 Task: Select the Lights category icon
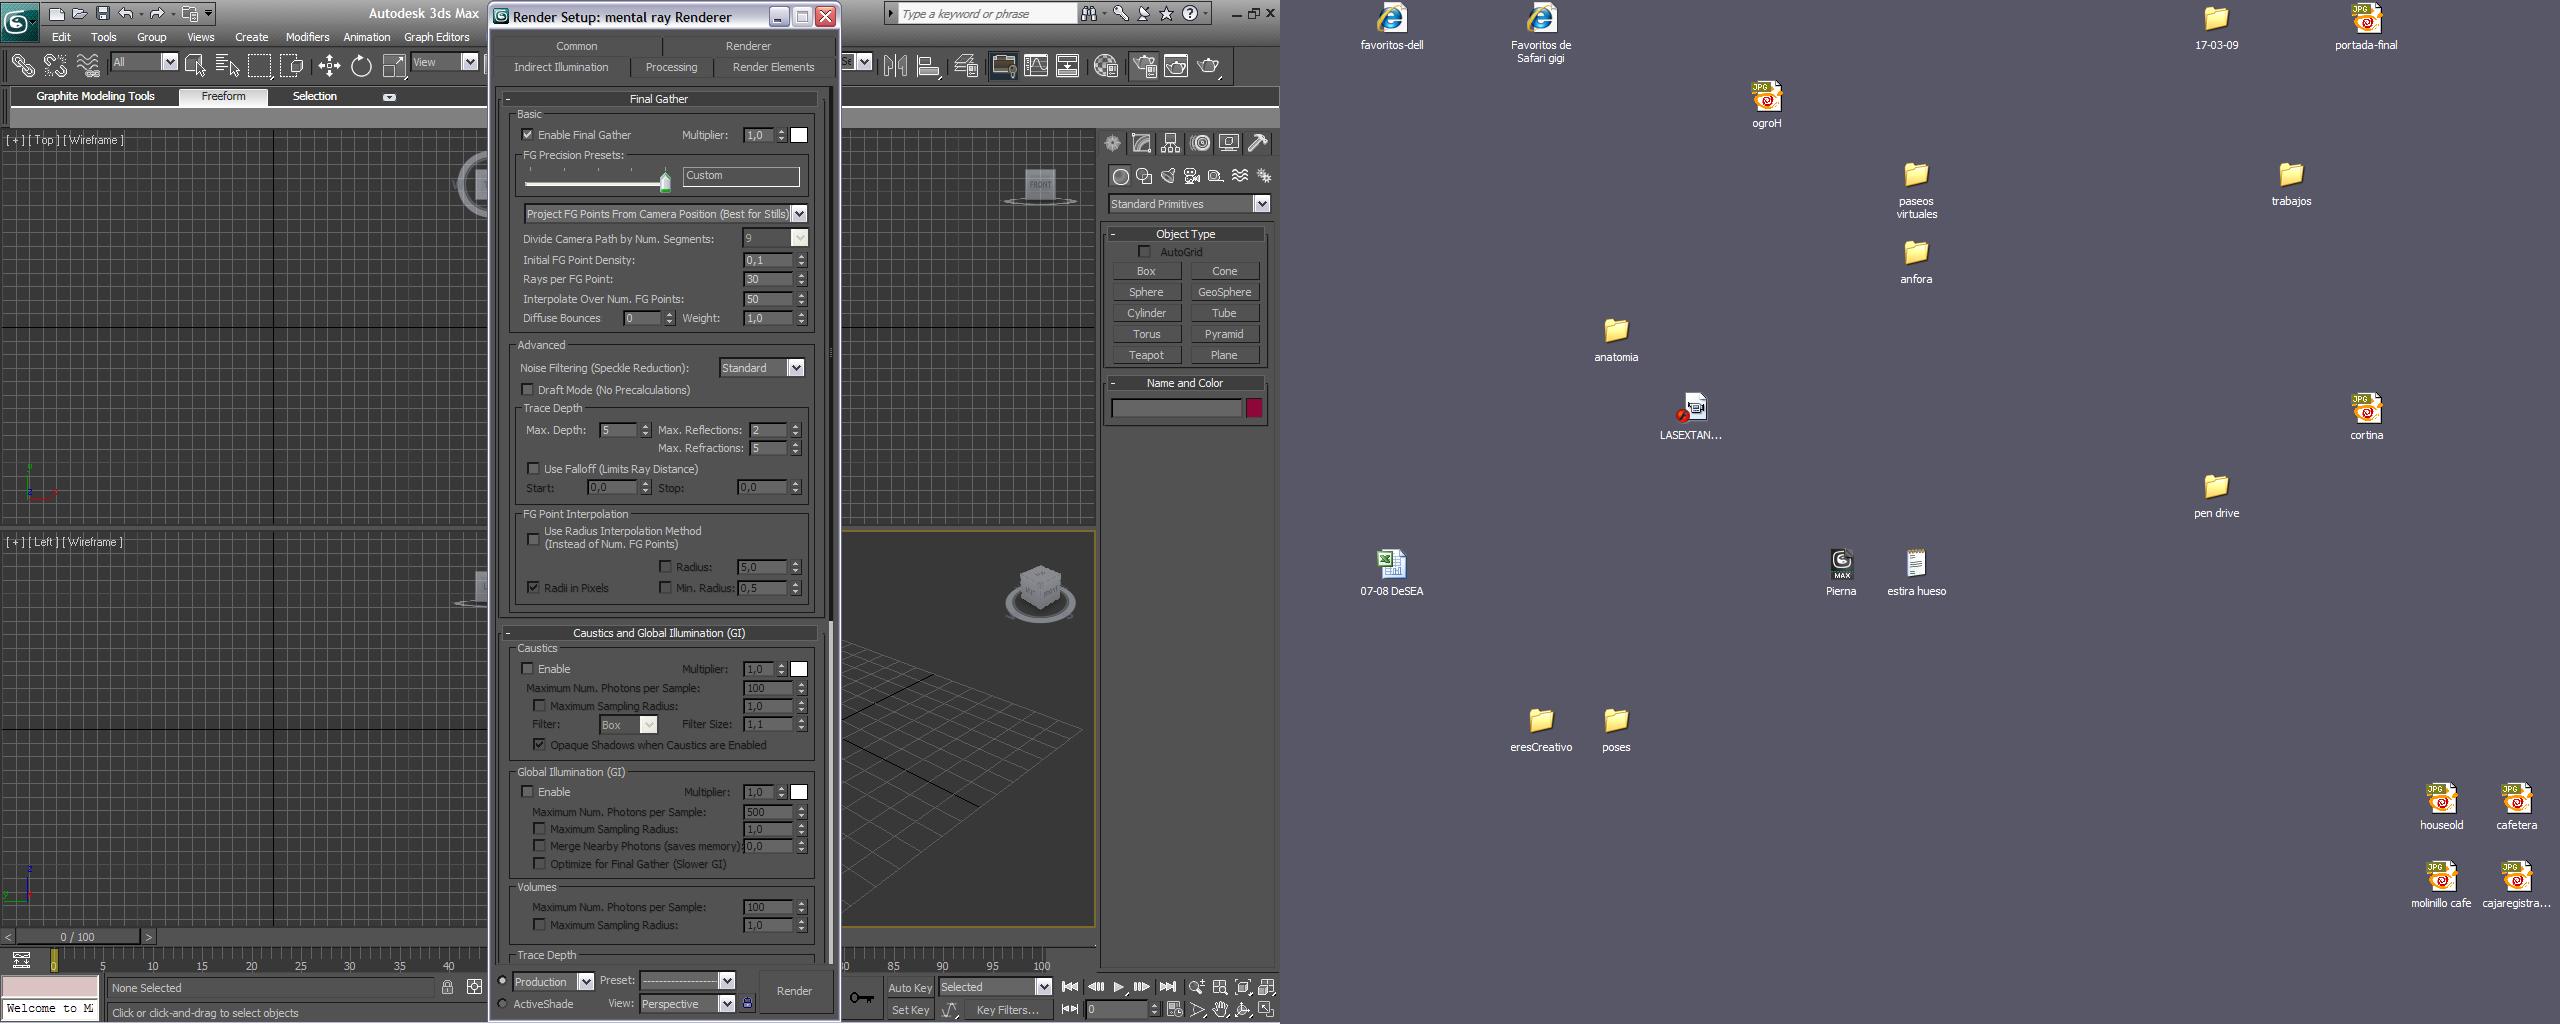tap(1168, 176)
